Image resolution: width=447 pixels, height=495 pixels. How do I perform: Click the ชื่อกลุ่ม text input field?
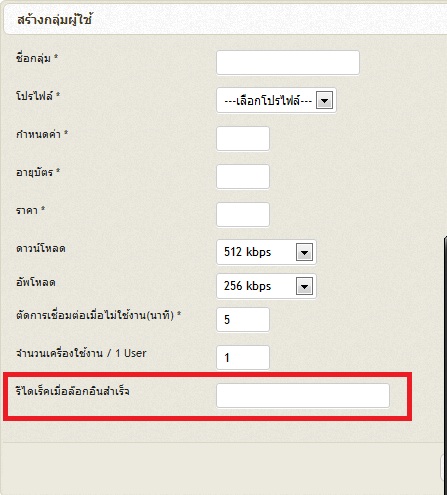pyautogui.click(x=288, y=62)
